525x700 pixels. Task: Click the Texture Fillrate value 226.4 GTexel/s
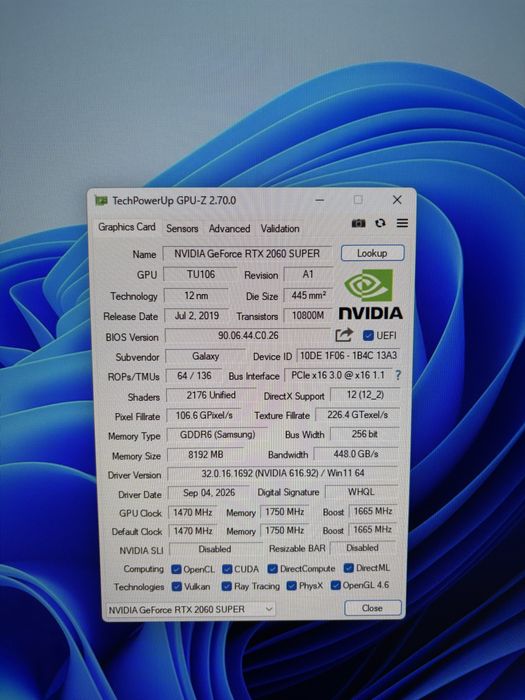358,415
